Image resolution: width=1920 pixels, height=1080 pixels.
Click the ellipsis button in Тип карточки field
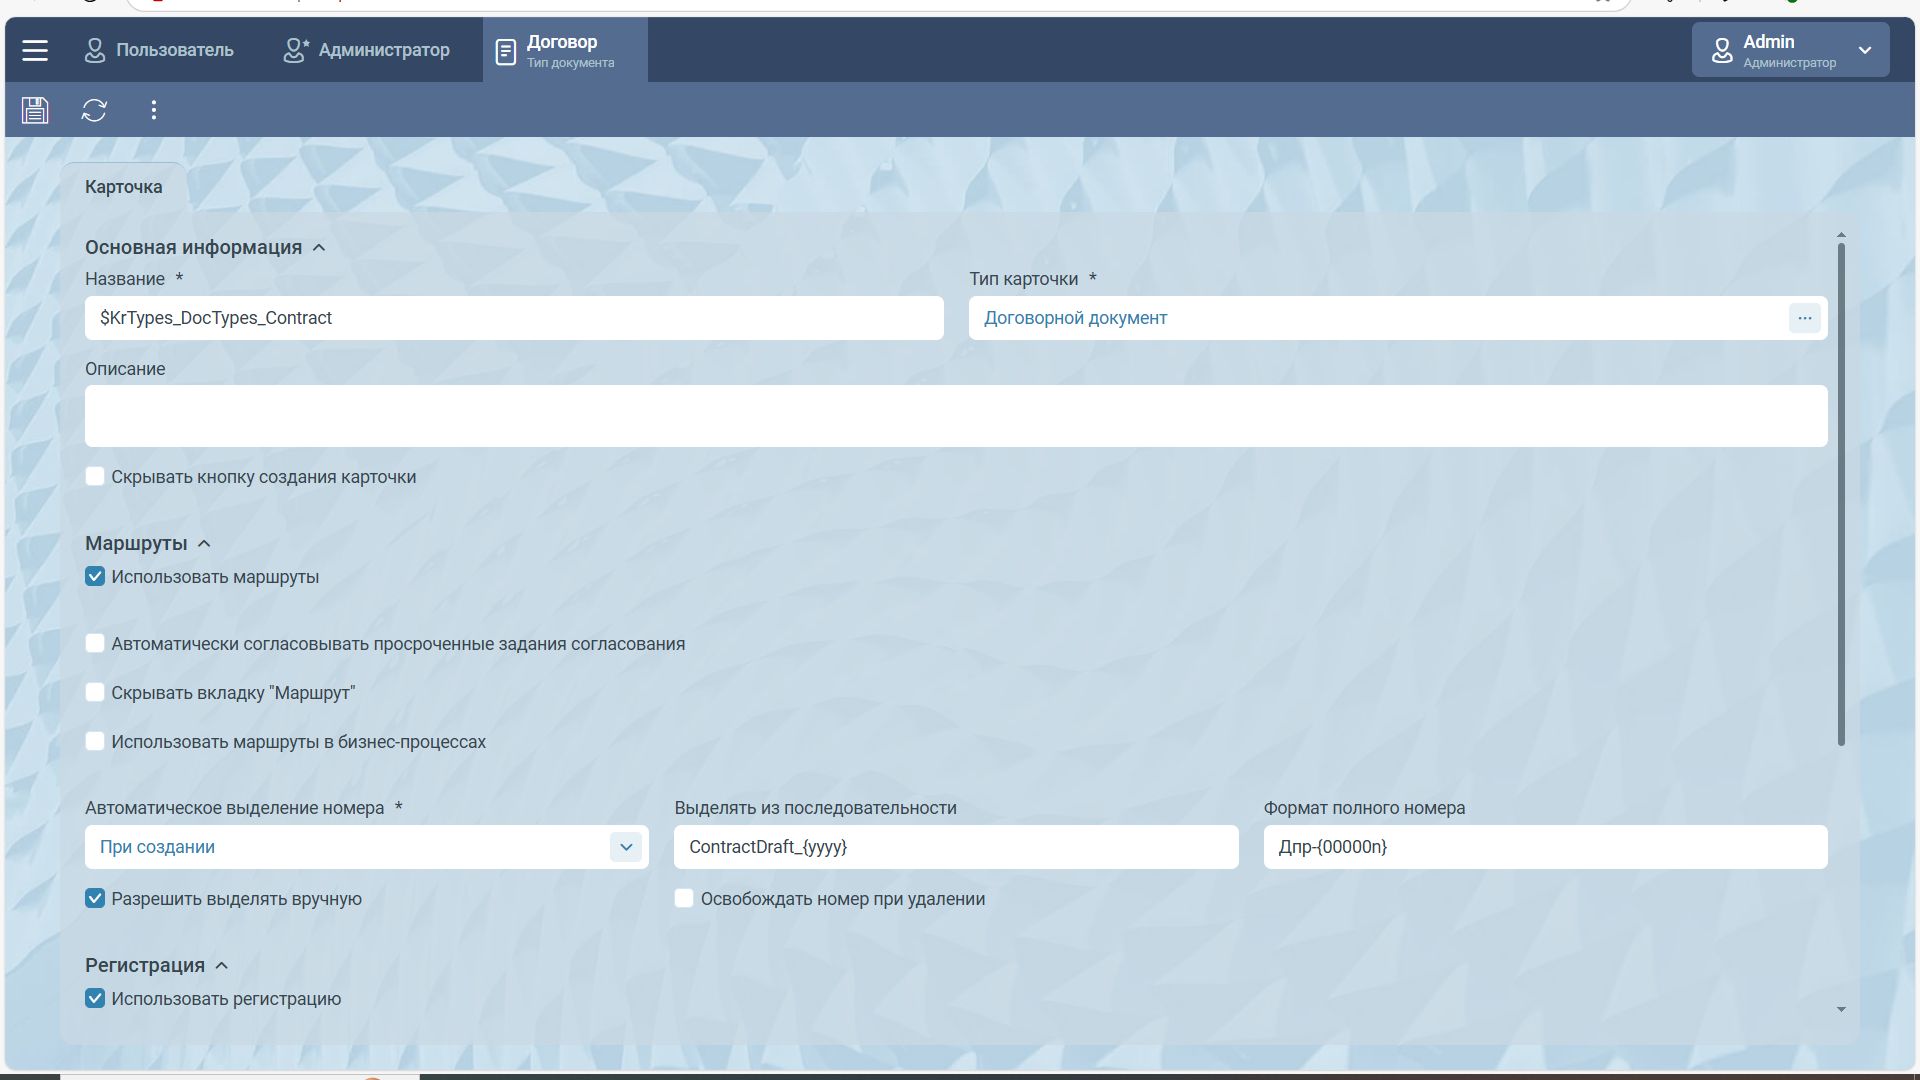pos(1804,318)
